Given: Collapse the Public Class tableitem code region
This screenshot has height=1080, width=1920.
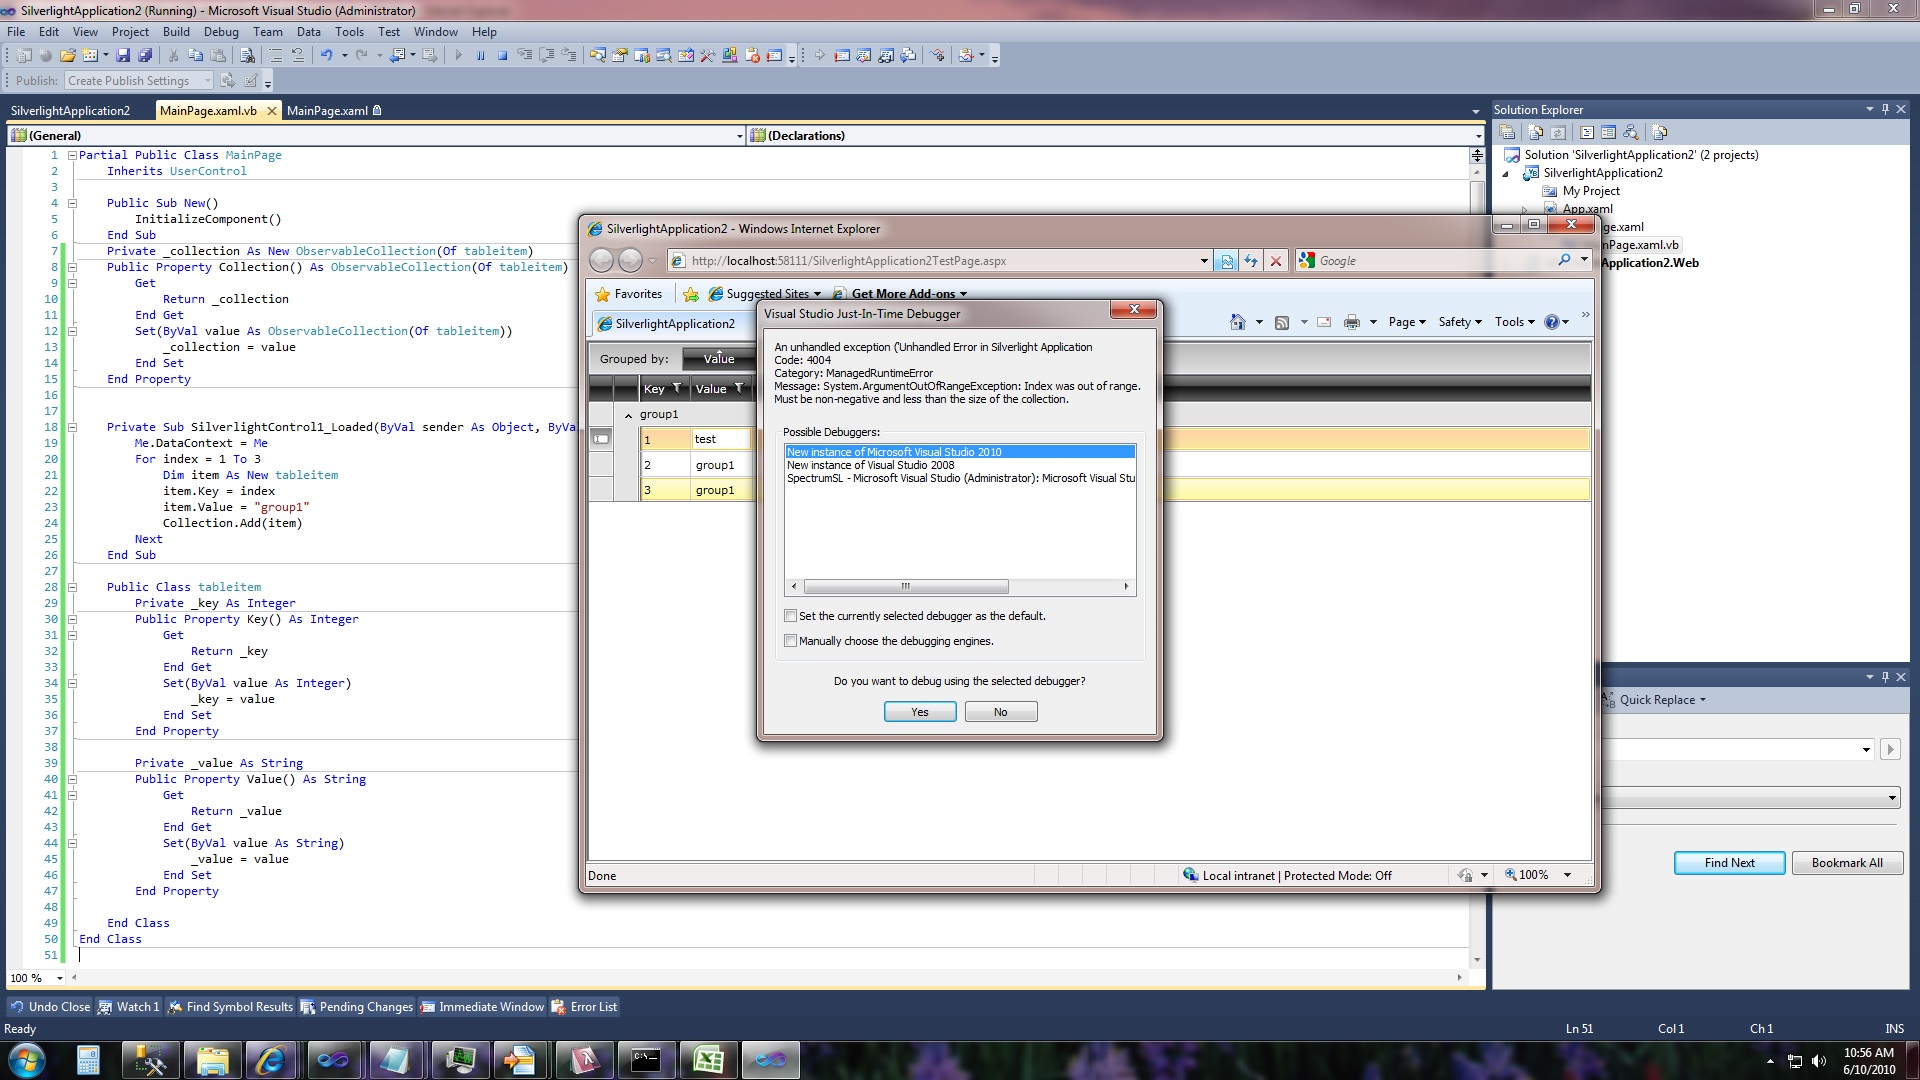Looking at the screenshot, I should [72, 587].
